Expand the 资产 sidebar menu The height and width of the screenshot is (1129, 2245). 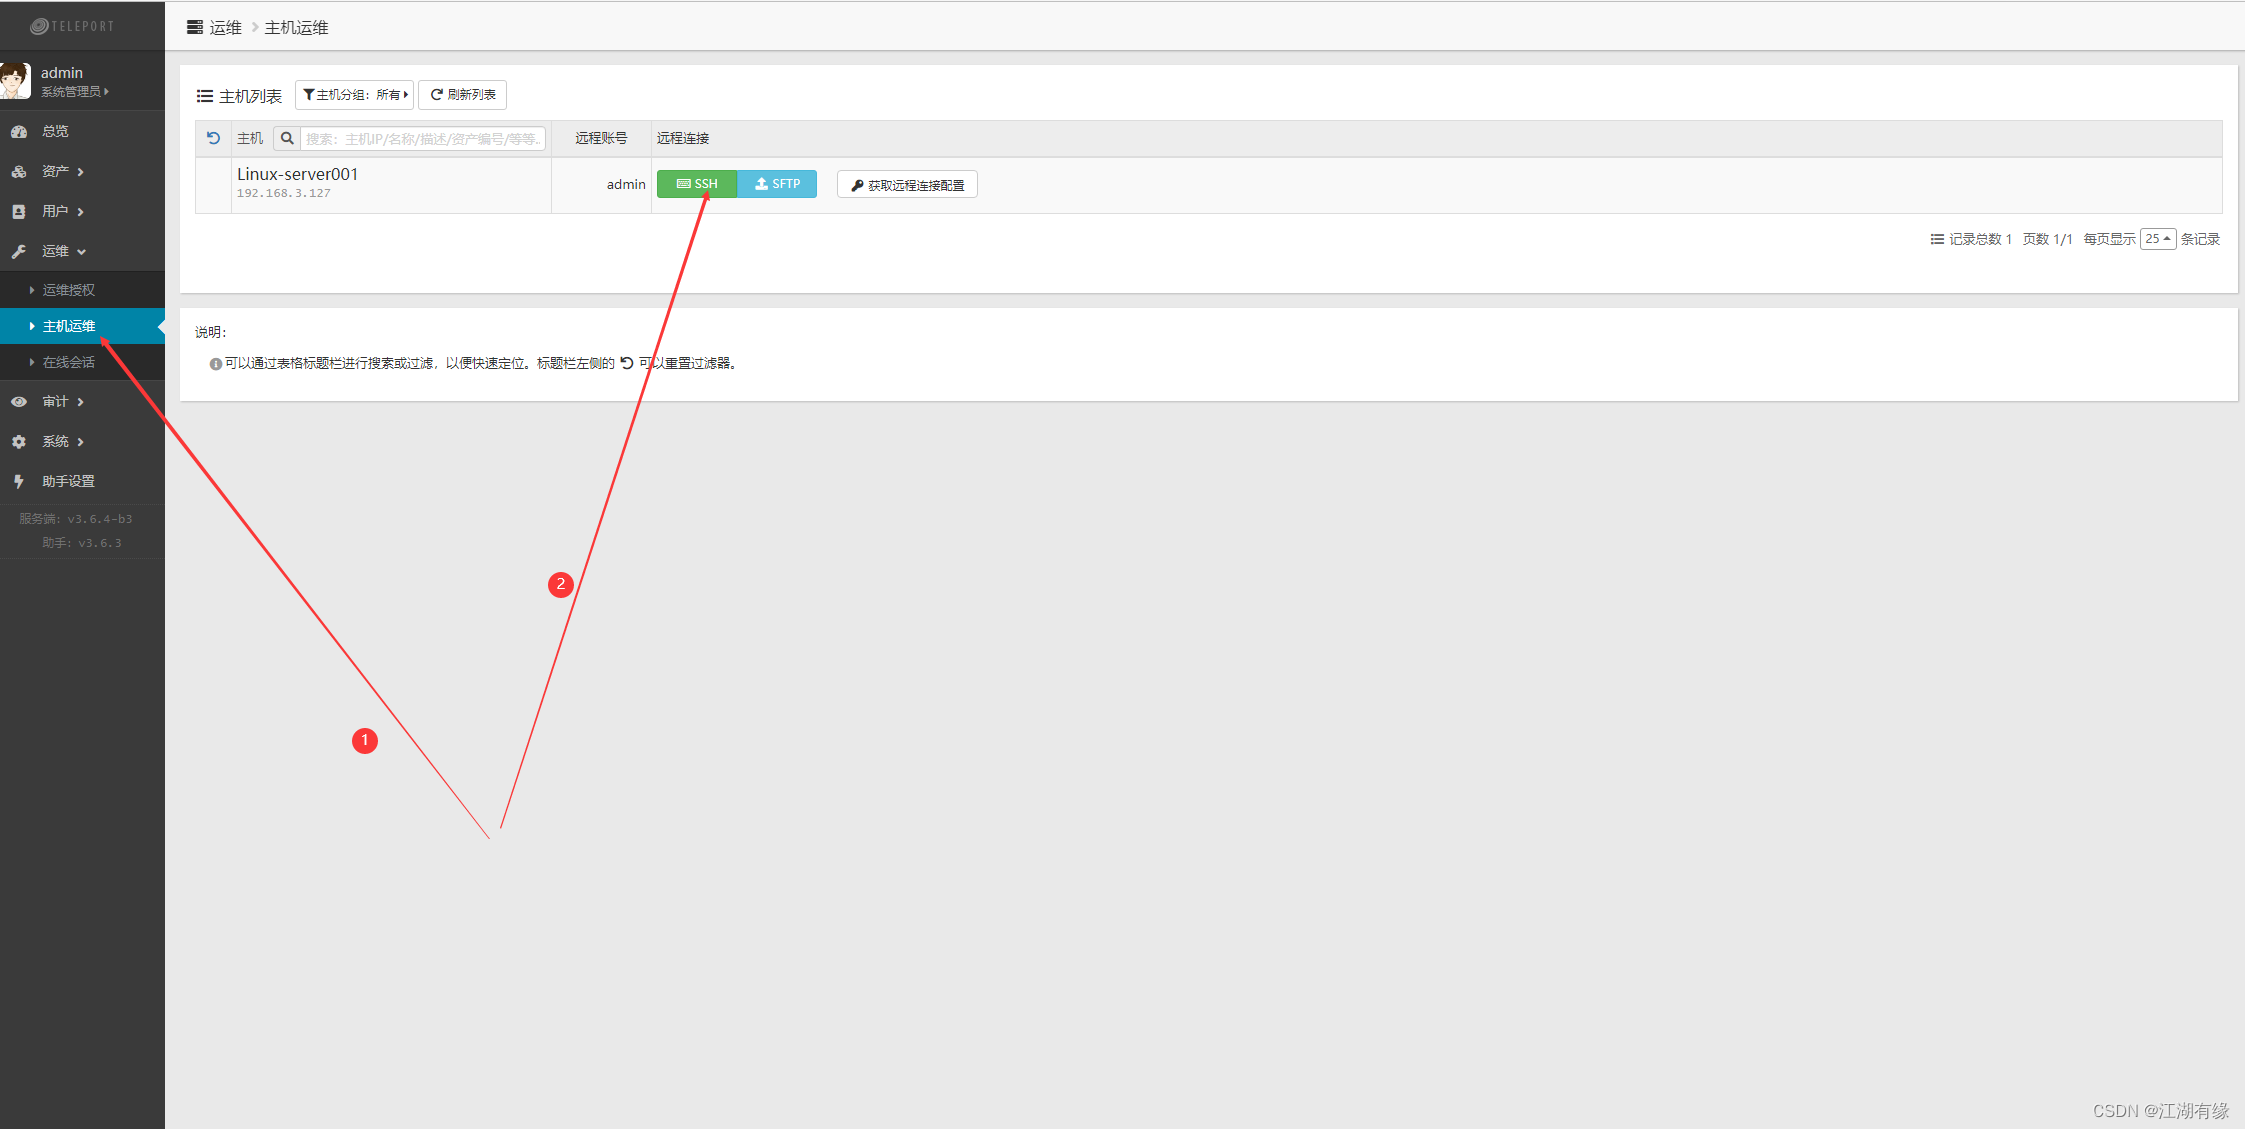[x=60, y=171]
